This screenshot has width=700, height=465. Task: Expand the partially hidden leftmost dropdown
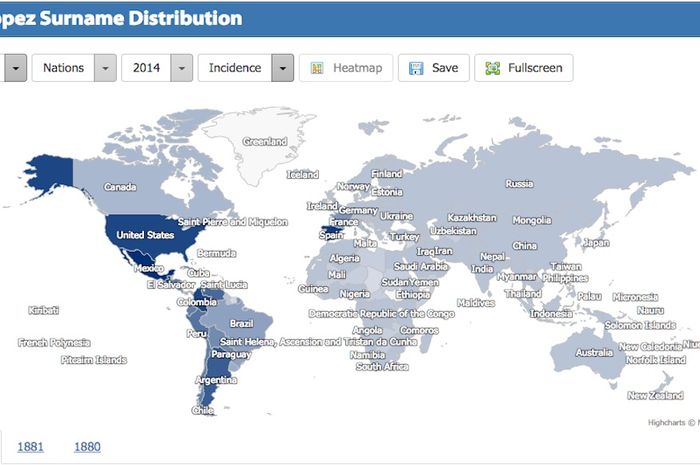[x=15, y=68]
